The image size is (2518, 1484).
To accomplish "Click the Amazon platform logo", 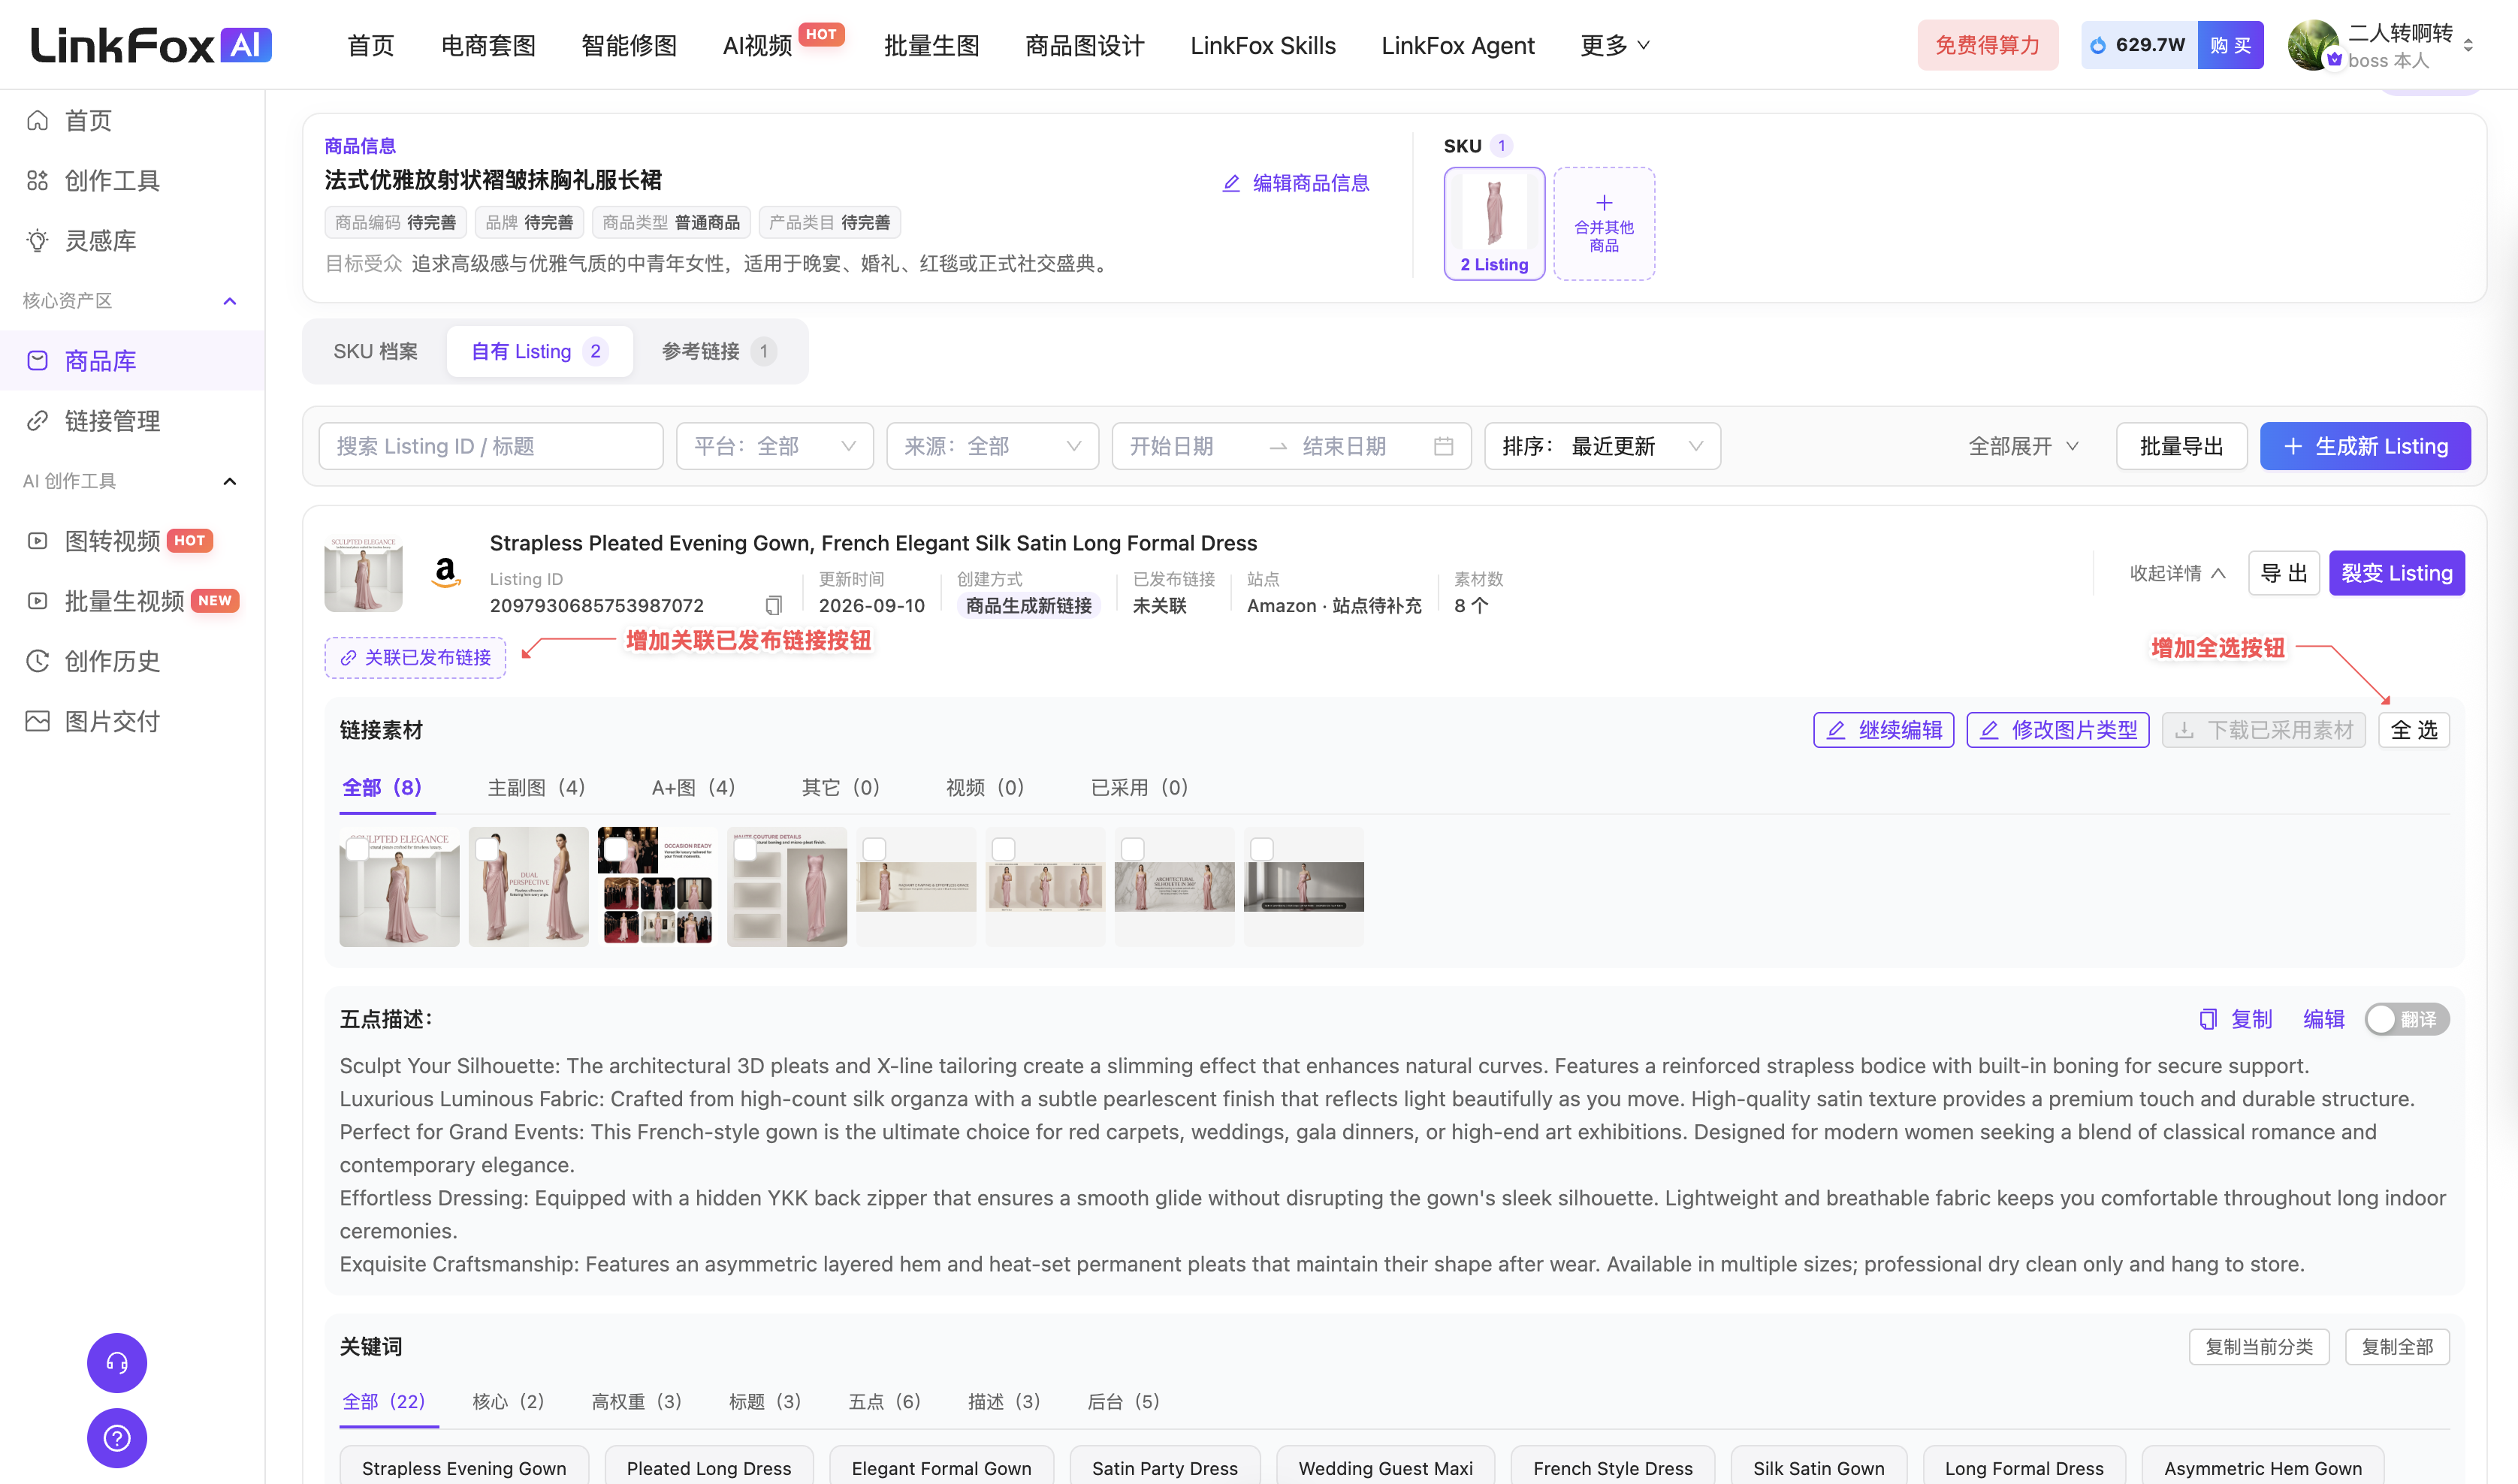I will pos(446,573).
